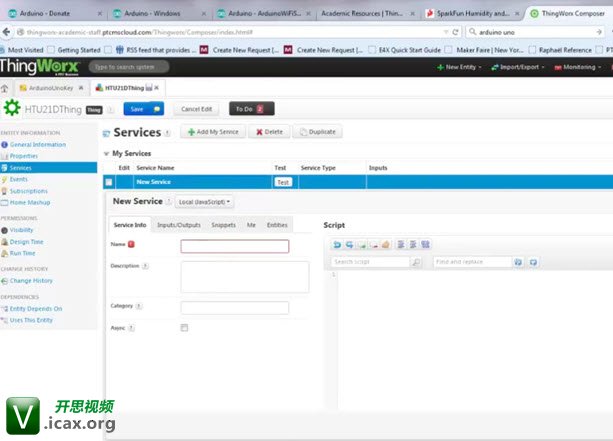Open Properties in sidebar

click(24, 156)
